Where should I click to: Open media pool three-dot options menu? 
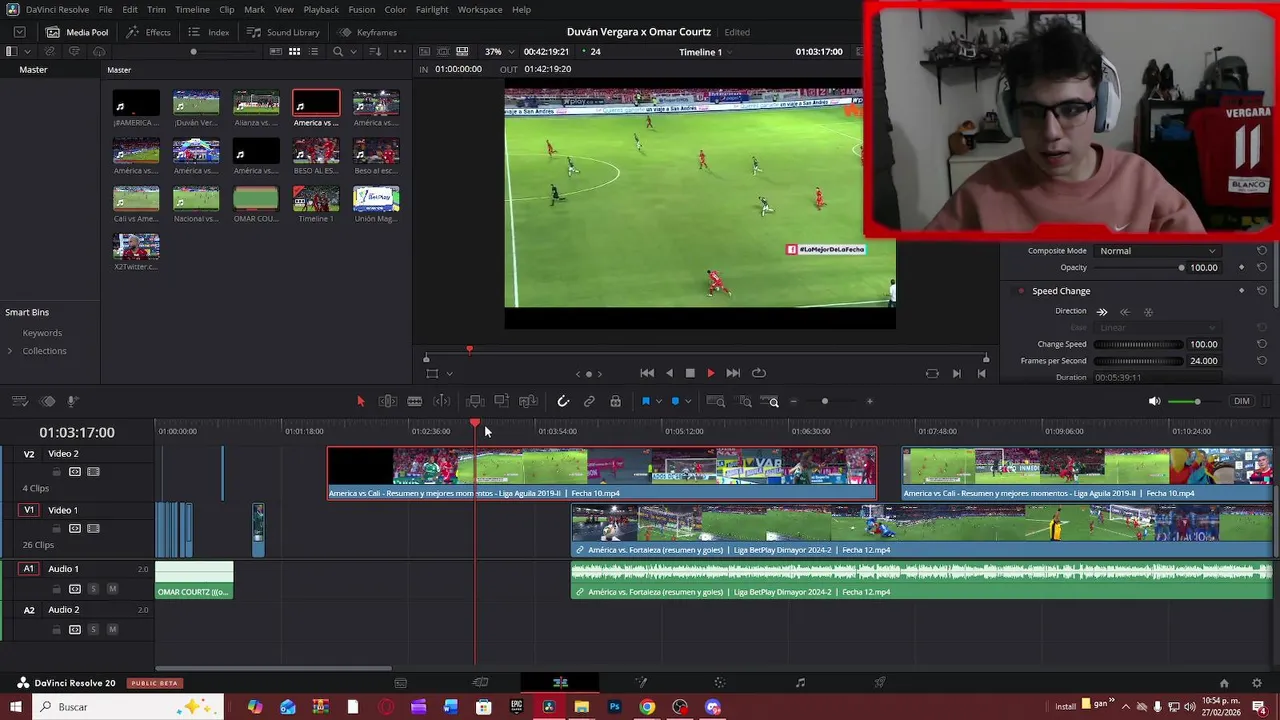tap(400, 51)
